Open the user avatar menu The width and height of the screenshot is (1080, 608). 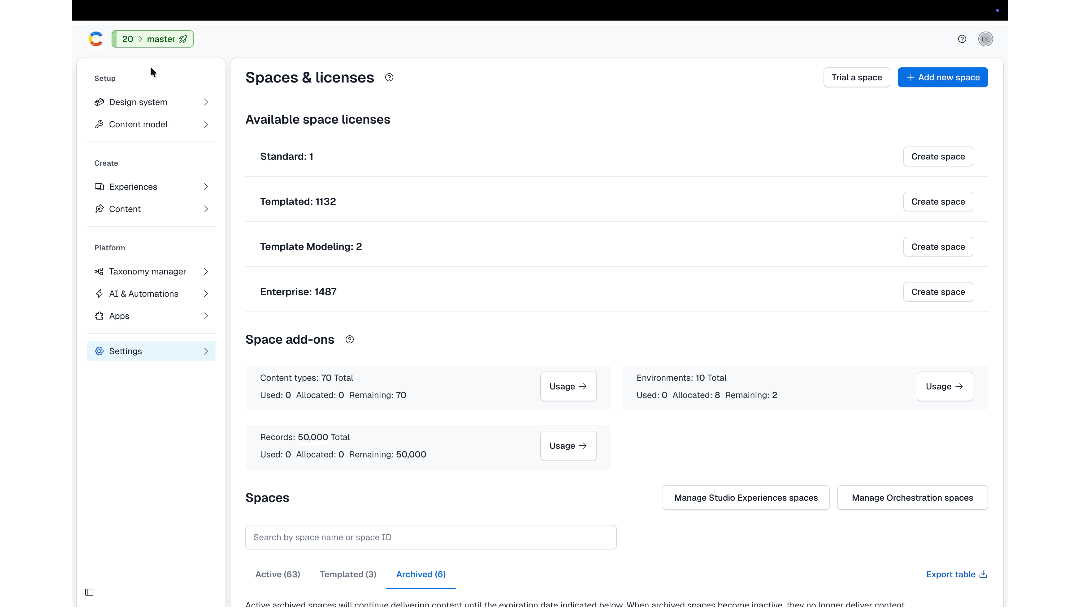(986, 39)
